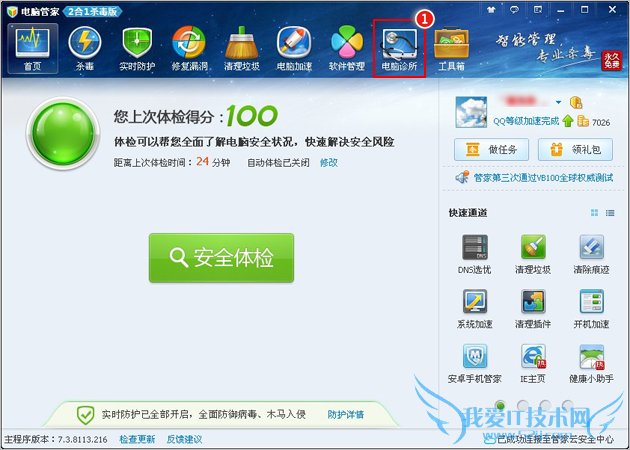Open the main menu icon in title bar

click(x=538, y=10)
